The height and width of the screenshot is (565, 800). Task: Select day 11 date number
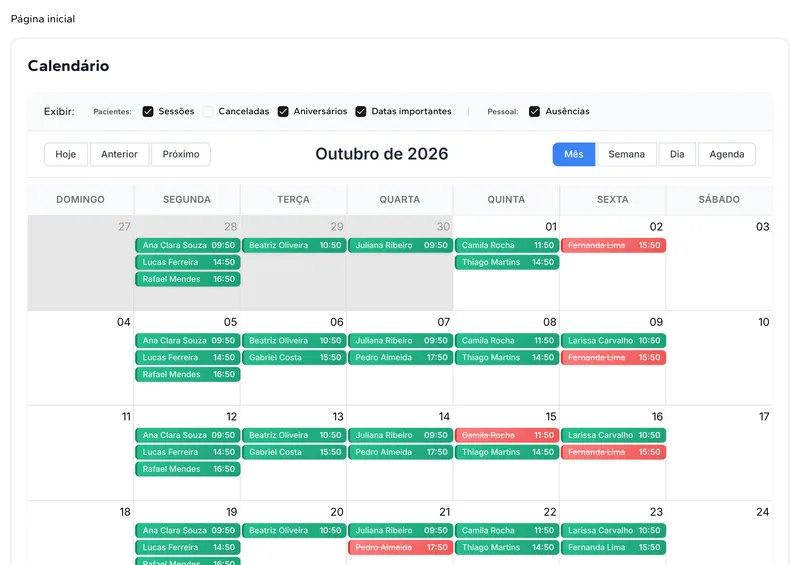[x=126, y=416]
